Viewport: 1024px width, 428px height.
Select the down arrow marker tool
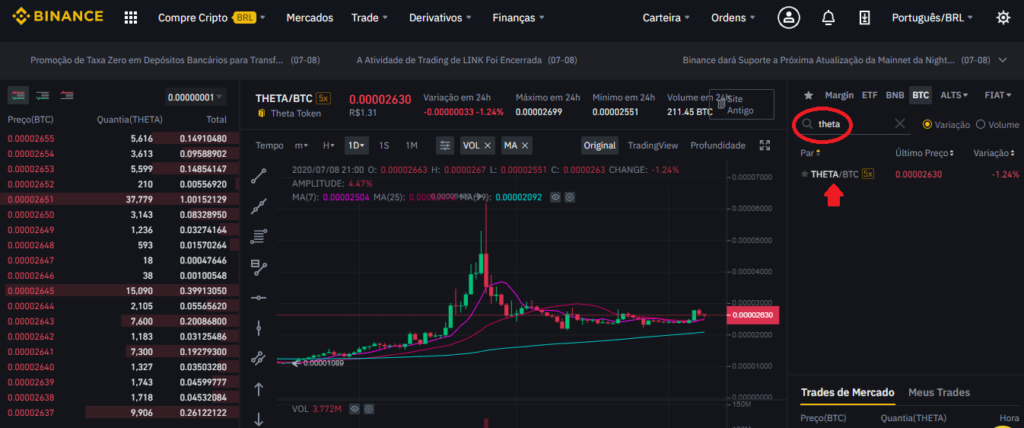[x=259, y=419]
